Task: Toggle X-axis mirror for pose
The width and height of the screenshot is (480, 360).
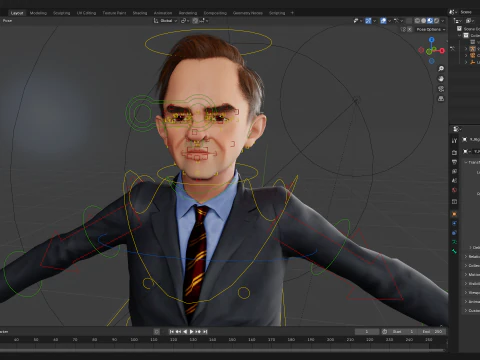Action: click(410, 29)
